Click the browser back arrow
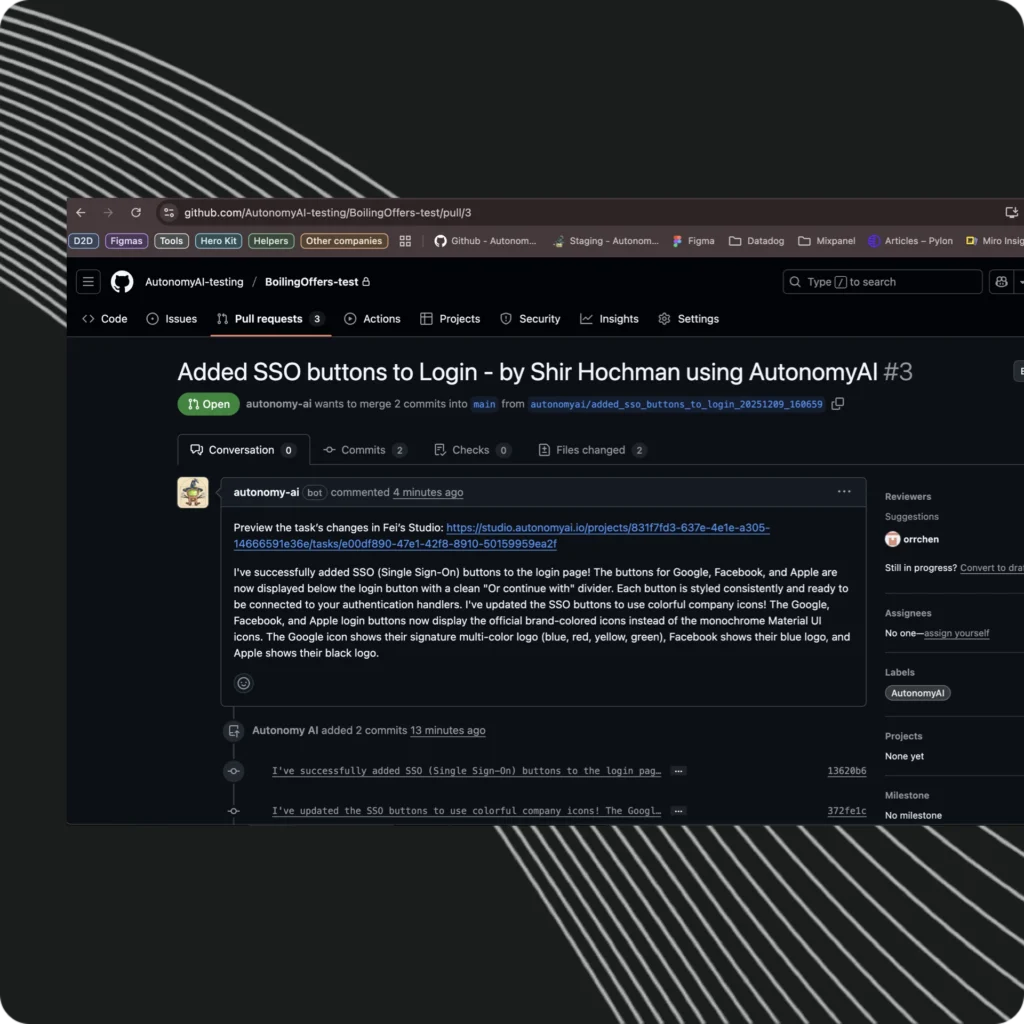1024x1024 pixels. 81,213
